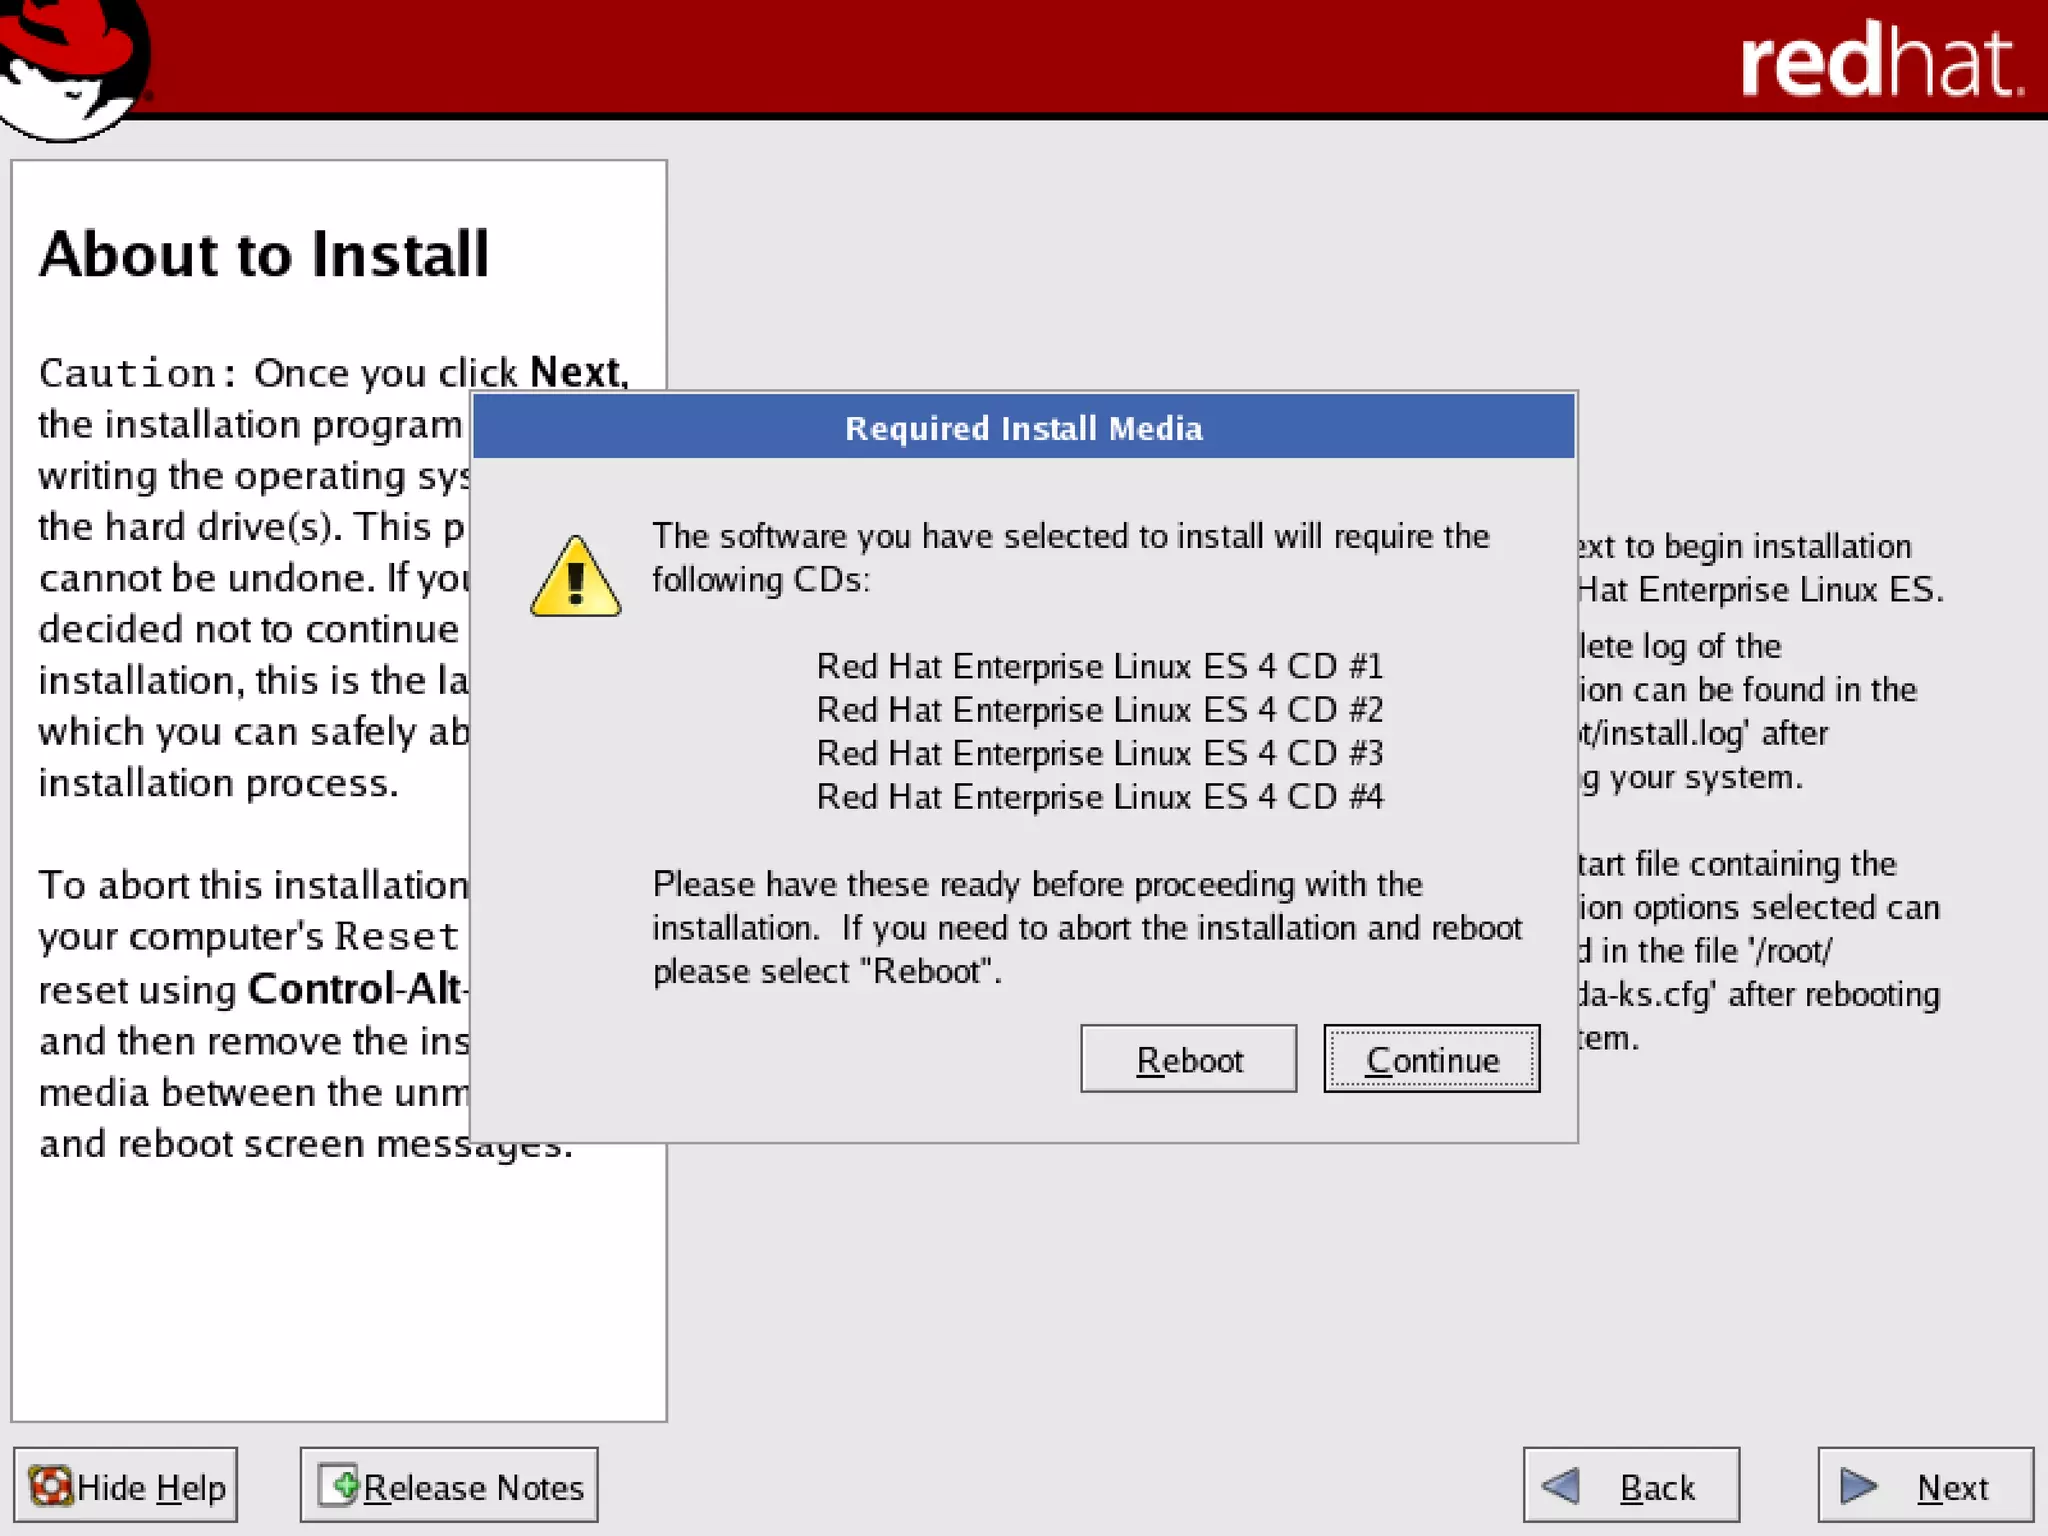Click the Release Notes document icon
This screenshot has height=1536, width=2048.
coord(338,1485)
